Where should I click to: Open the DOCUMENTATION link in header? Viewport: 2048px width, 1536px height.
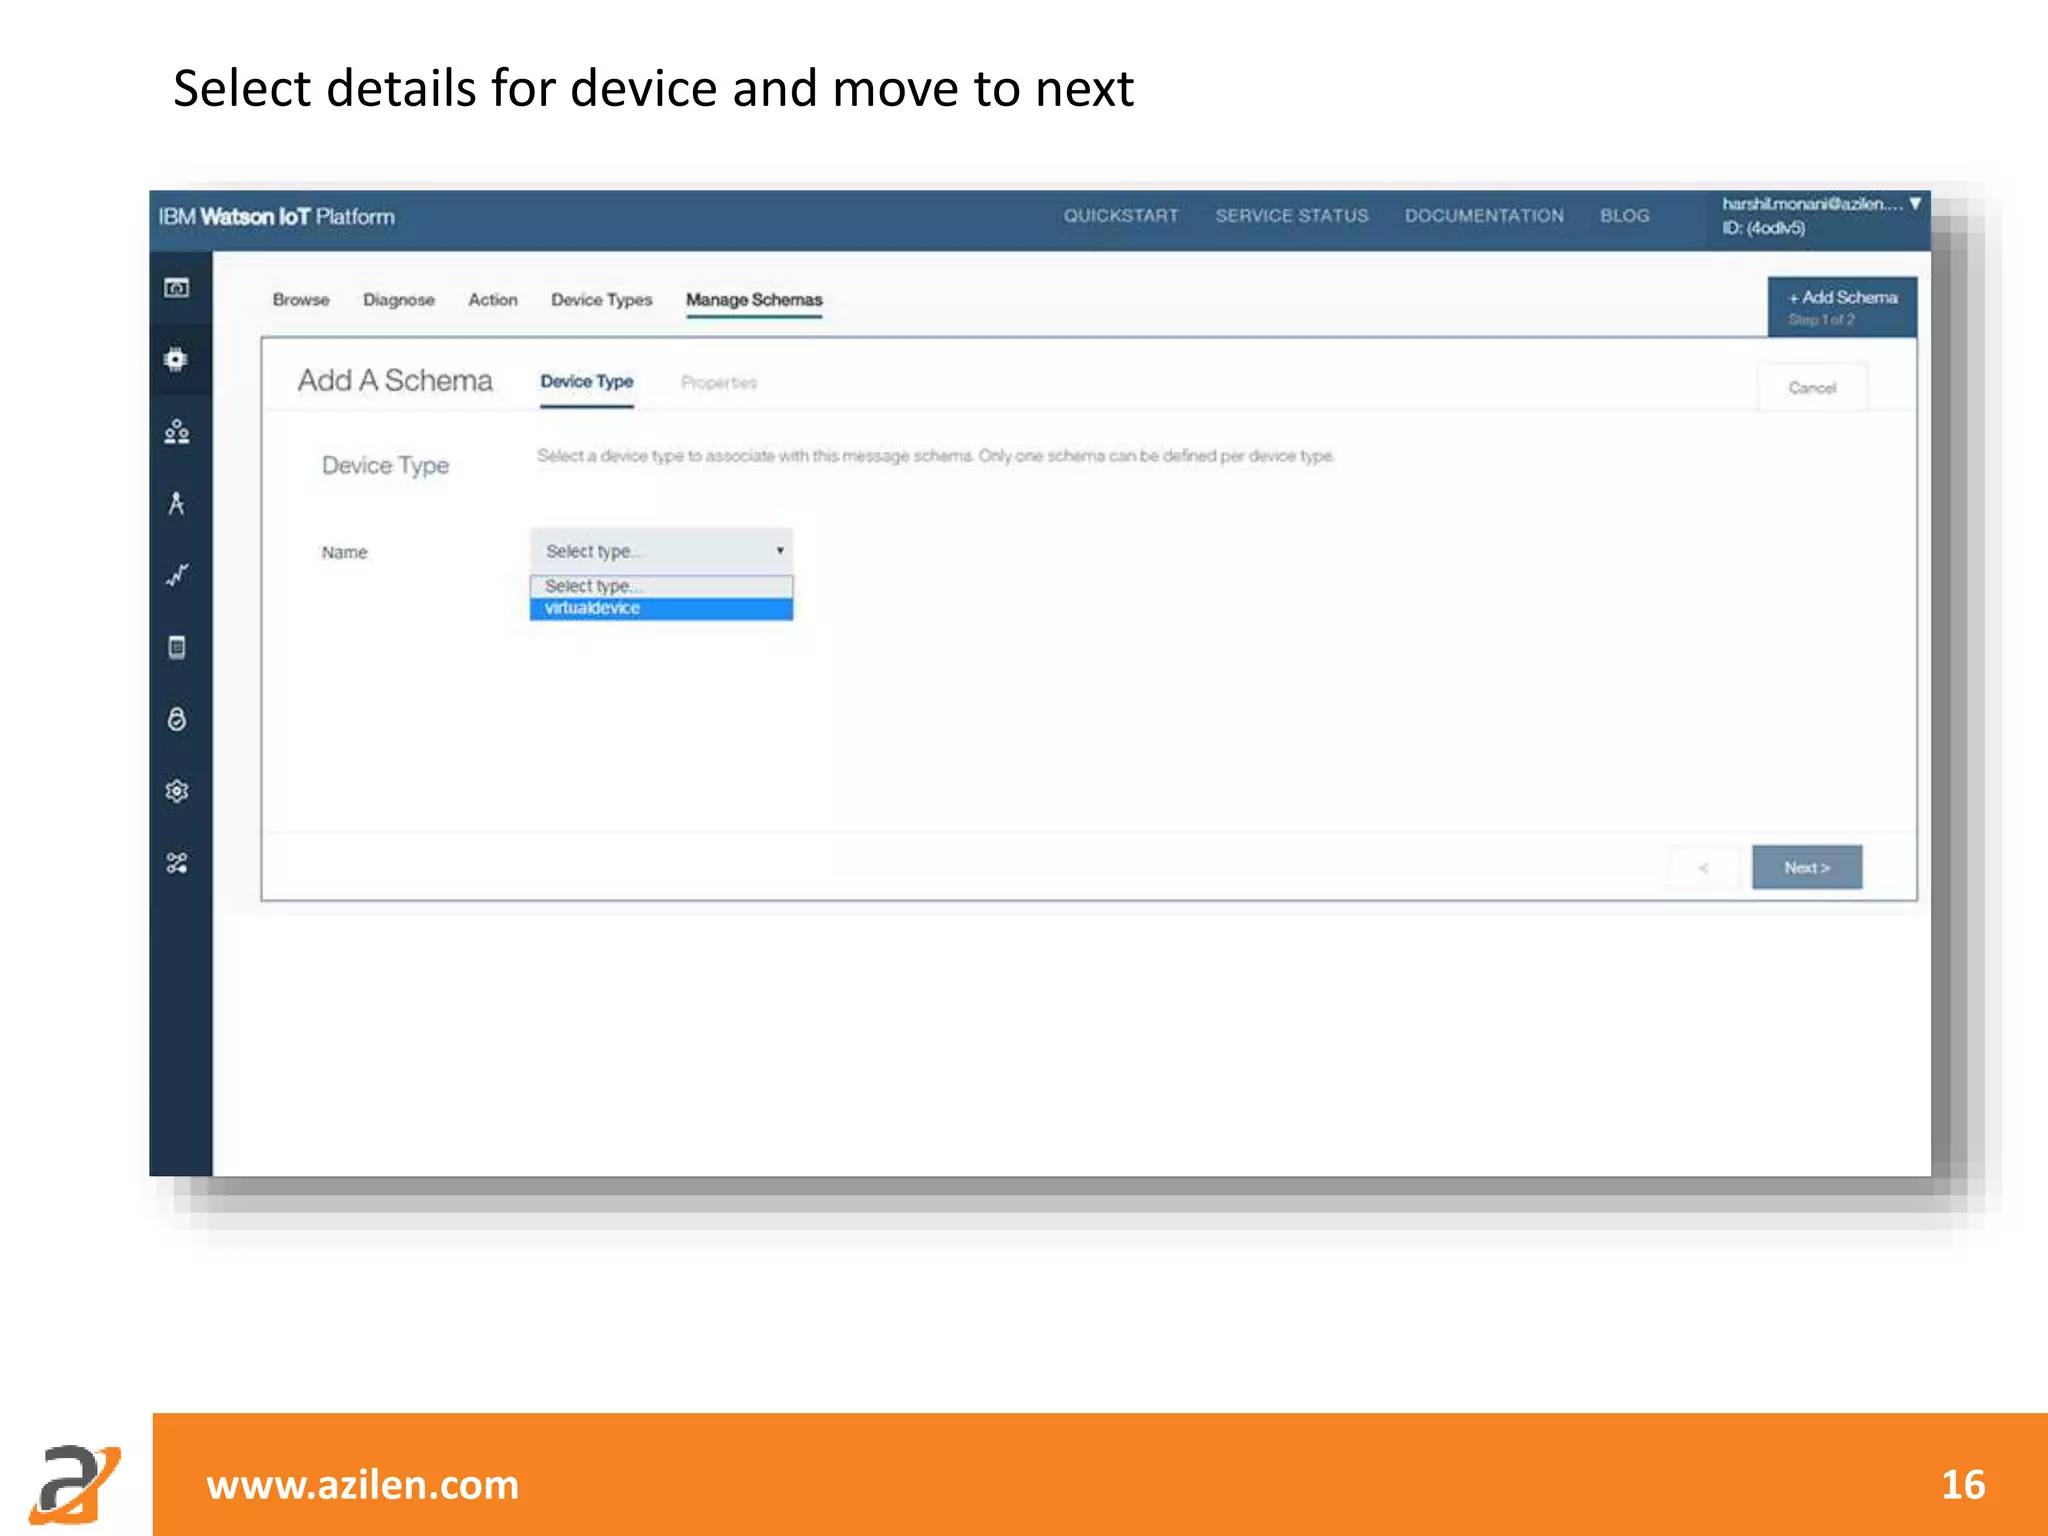coord(1483,216)
